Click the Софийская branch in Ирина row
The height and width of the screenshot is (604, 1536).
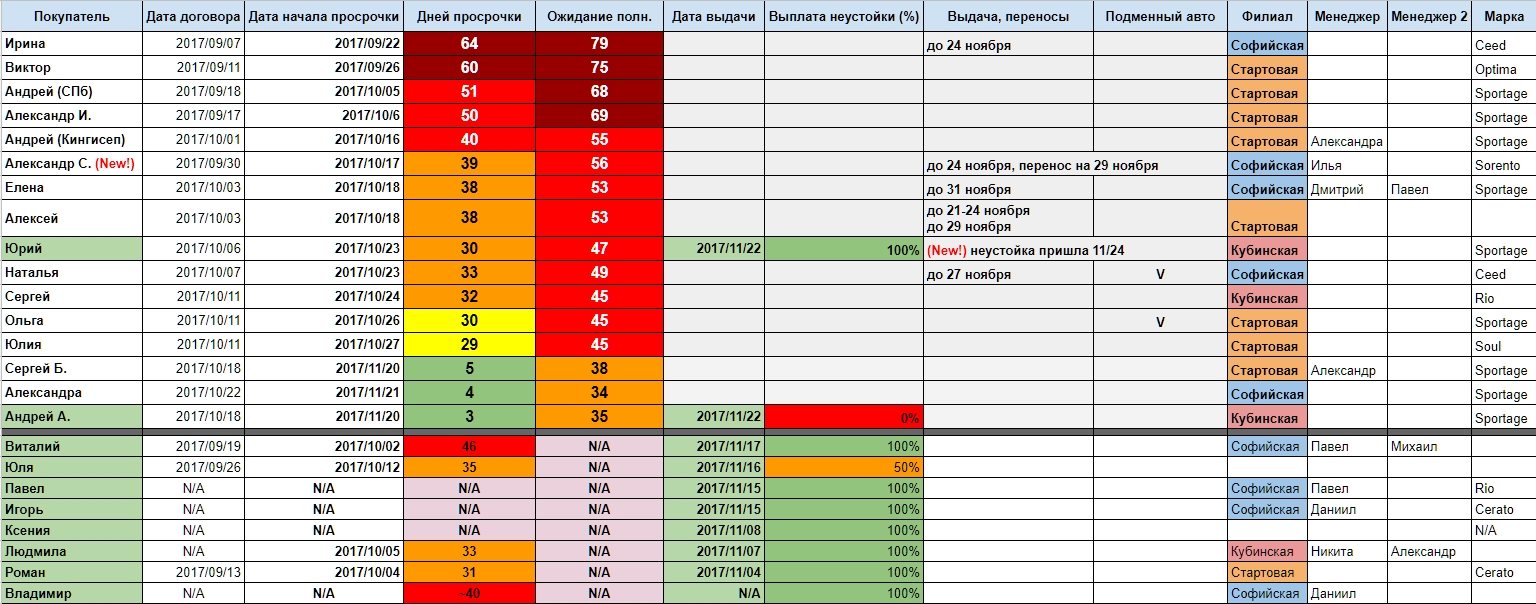[x=1267, y=44]
